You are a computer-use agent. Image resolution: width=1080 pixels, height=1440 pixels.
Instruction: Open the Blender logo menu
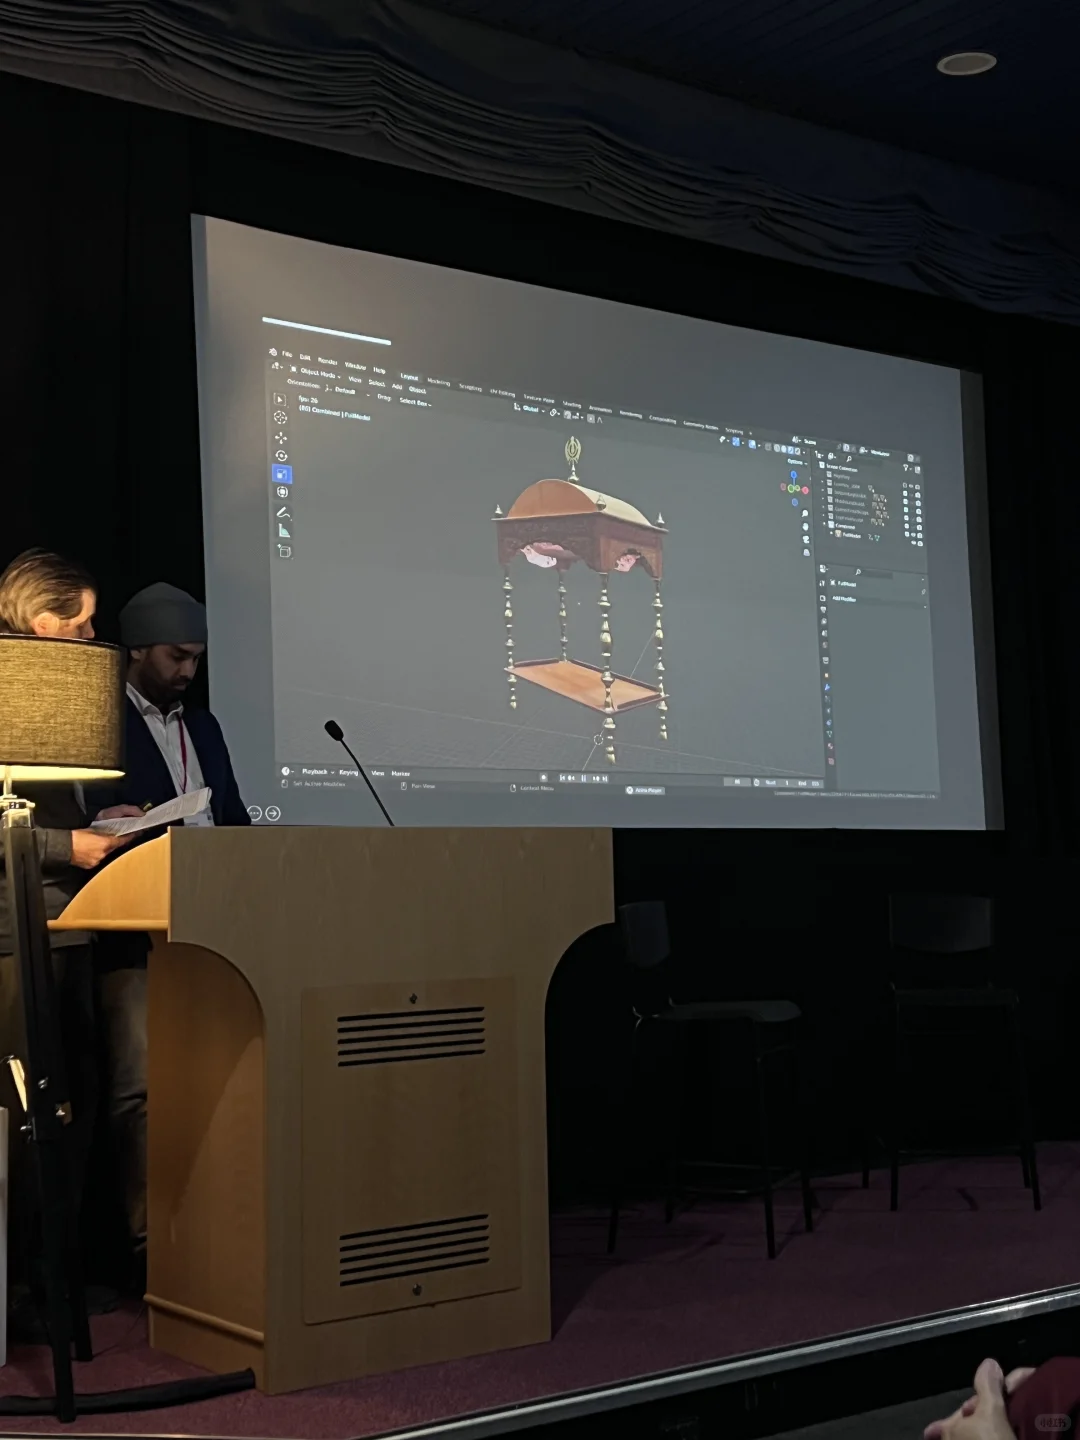pyautogui.click(x=273, y=352)
